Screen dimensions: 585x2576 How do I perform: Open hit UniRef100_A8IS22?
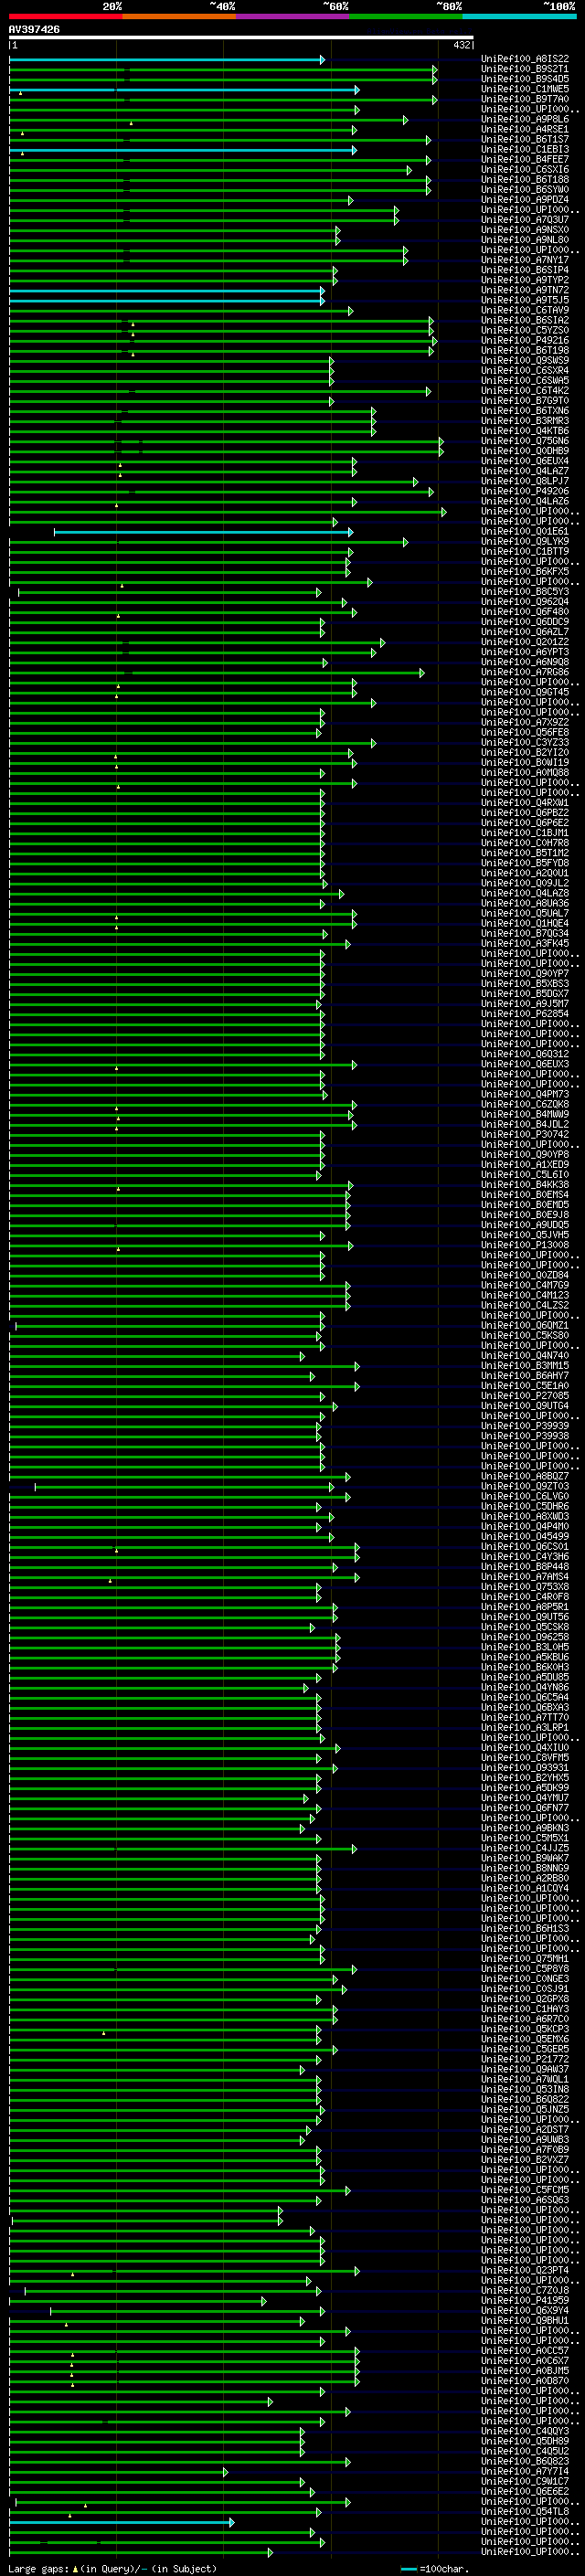525,59
